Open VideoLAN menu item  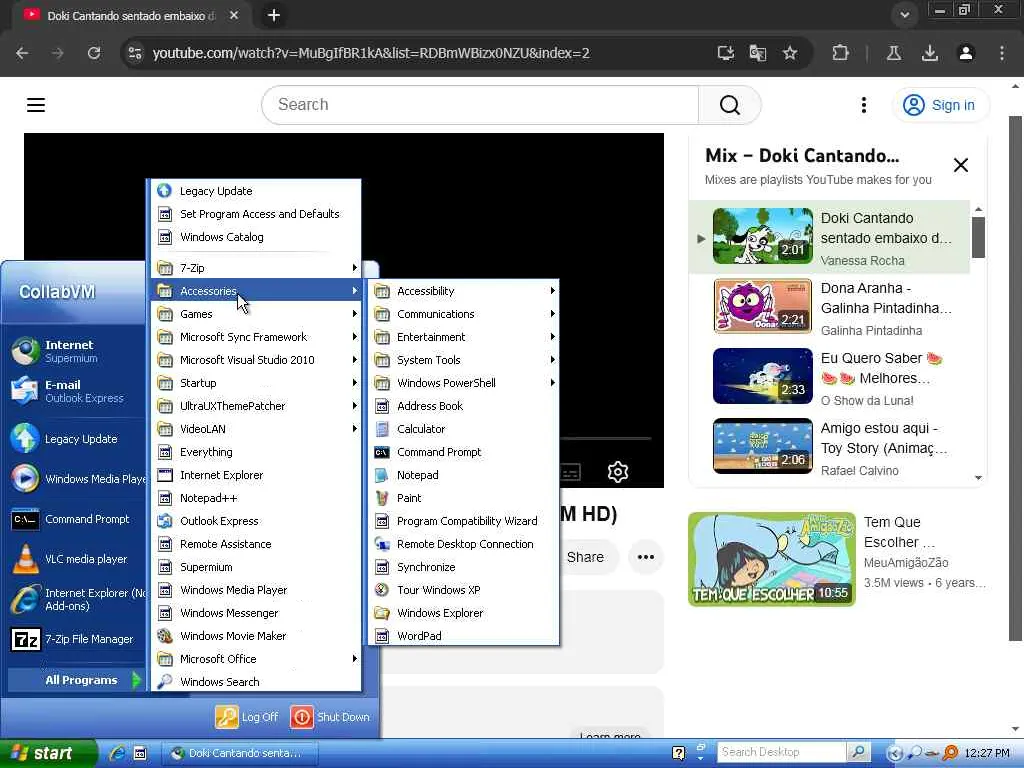coord(256,429)
